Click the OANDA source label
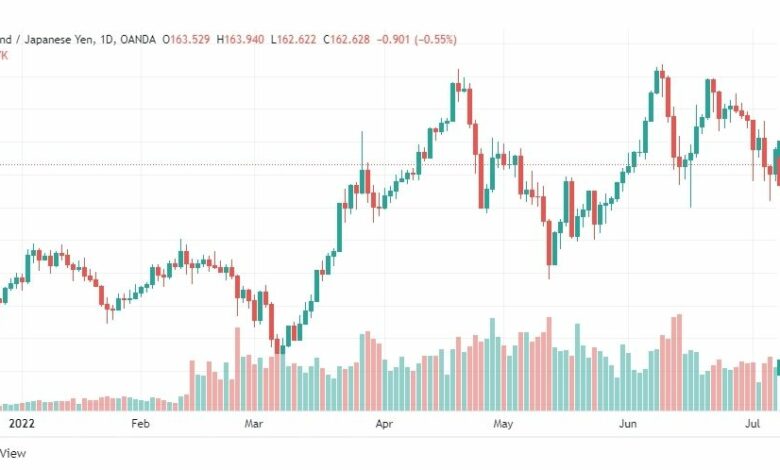 point(138,39)
